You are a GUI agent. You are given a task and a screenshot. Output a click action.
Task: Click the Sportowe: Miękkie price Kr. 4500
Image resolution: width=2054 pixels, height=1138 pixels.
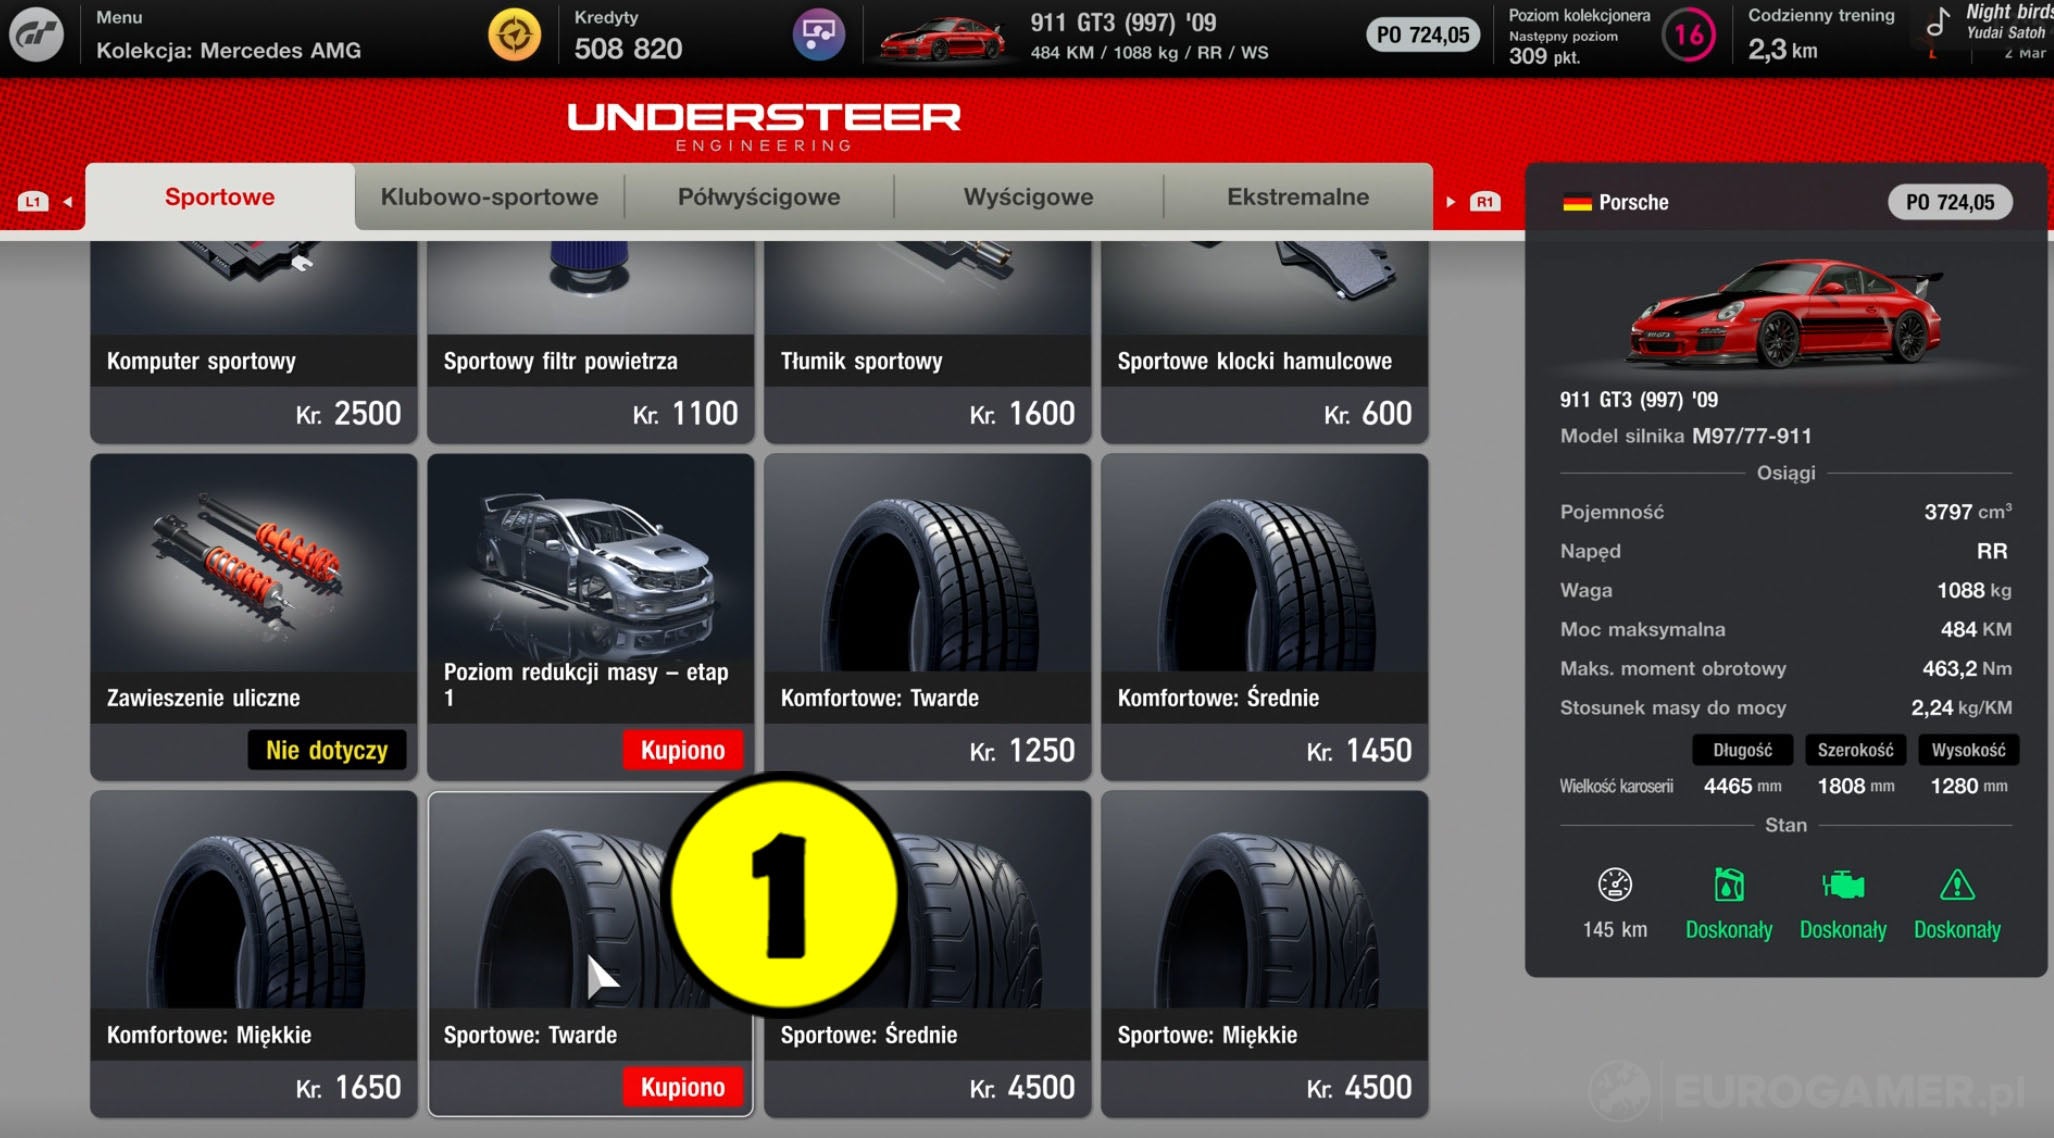click(1359, 1087)
